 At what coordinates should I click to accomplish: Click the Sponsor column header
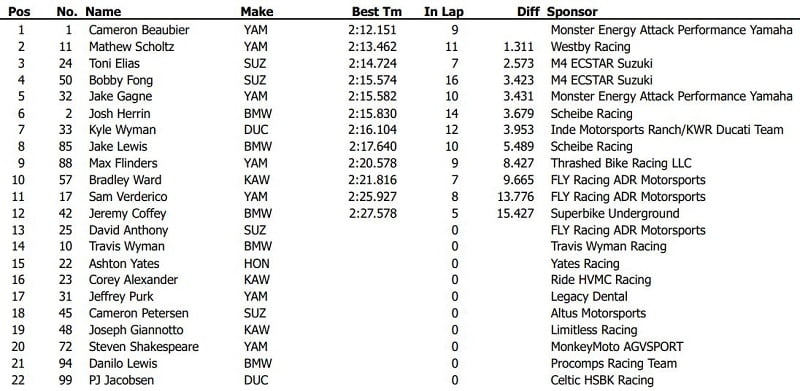[572, 12]
